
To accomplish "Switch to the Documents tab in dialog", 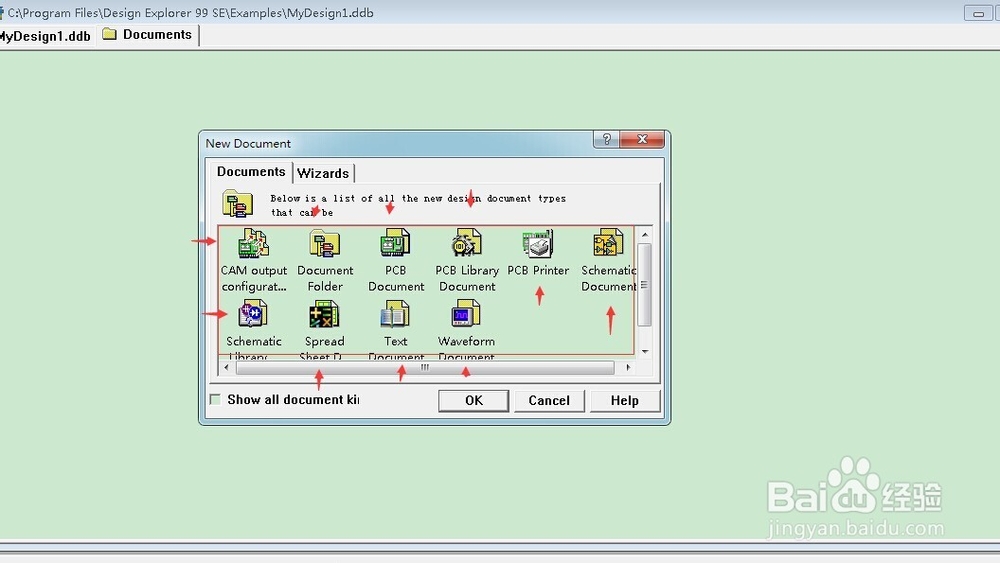I will click(x=251, y=172).
